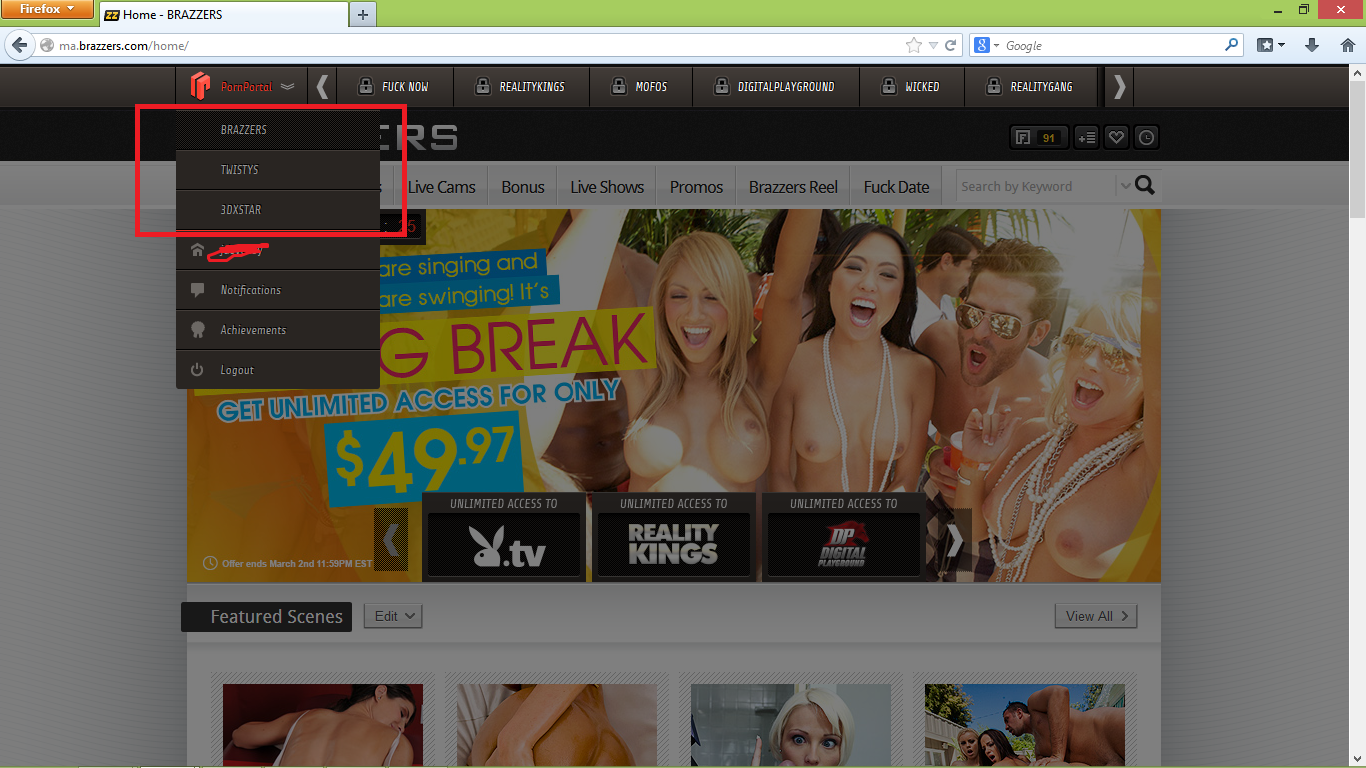
Task: Click View All for Featured Scenes
Action: 1096,616
